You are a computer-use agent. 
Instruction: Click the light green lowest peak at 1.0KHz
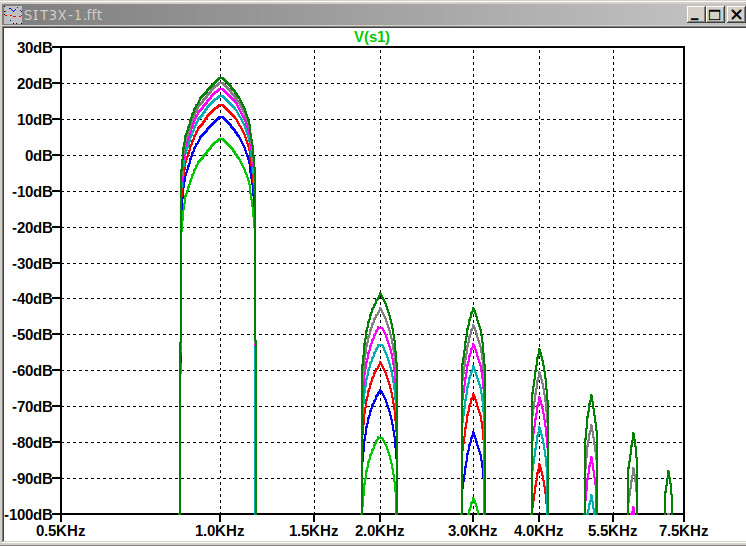pos(221,139)
